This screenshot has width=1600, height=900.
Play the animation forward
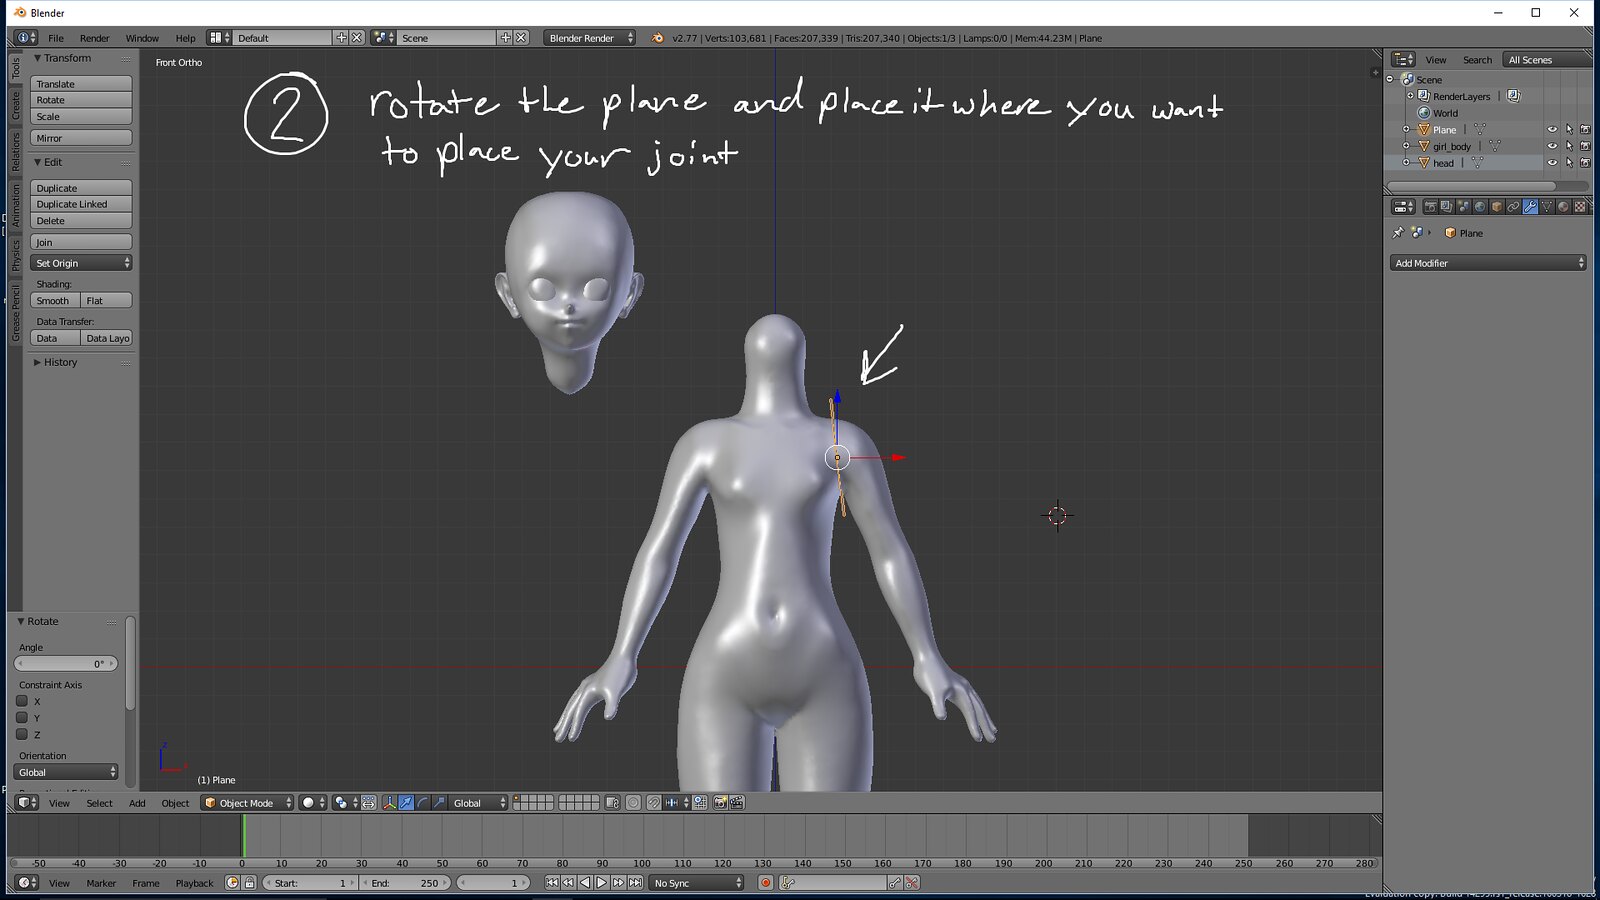(x=602, y=883)
